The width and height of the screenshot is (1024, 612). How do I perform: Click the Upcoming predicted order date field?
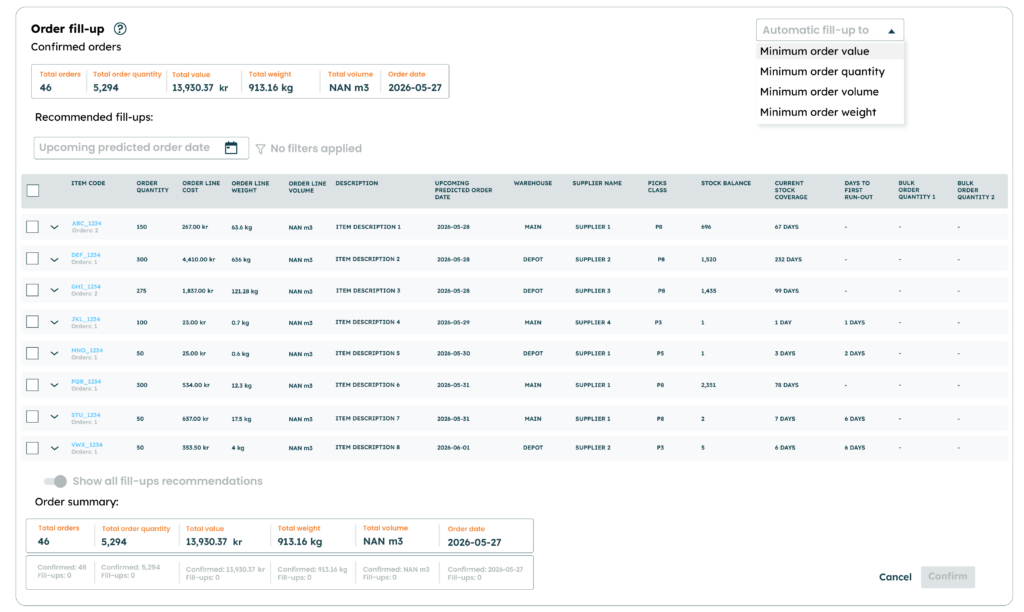pyautogui.click(x=141, y=148)
